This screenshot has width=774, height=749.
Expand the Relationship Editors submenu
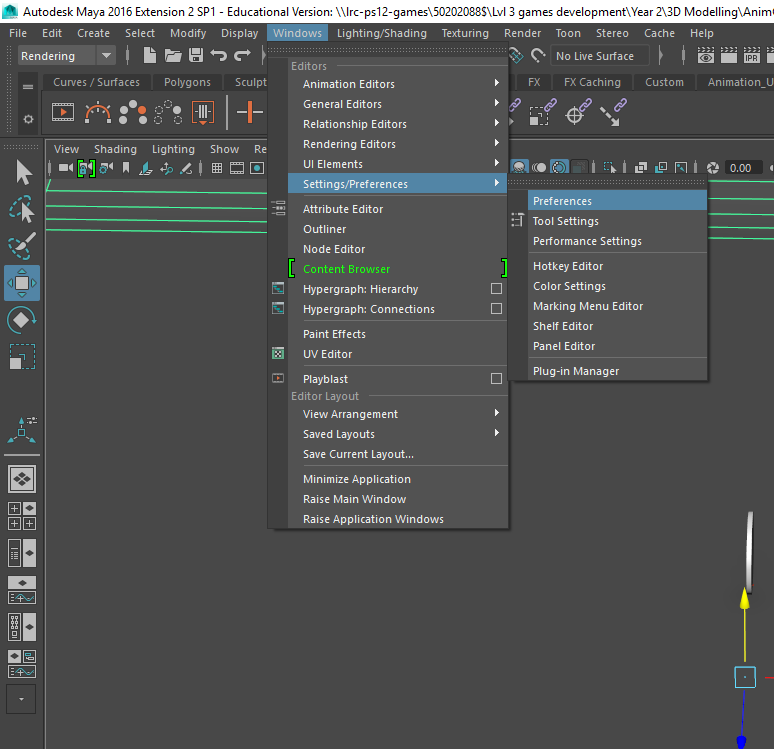397,124
